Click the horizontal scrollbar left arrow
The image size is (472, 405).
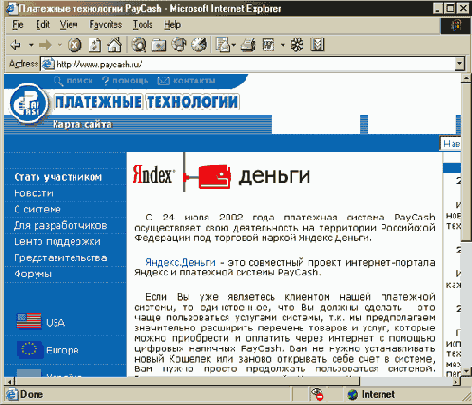click(x=9, y=381)
